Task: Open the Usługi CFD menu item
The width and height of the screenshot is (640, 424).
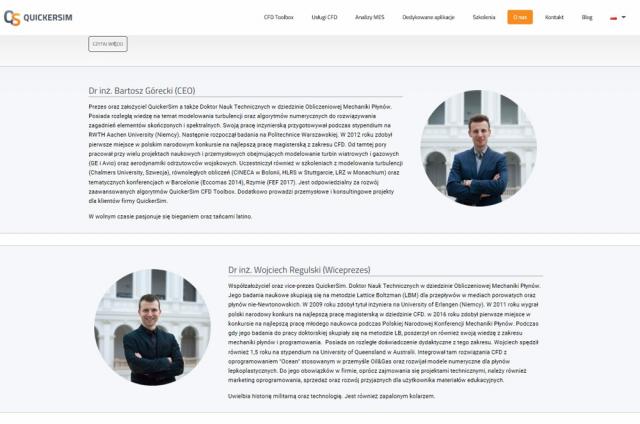Action: click(x=324, y=17)
